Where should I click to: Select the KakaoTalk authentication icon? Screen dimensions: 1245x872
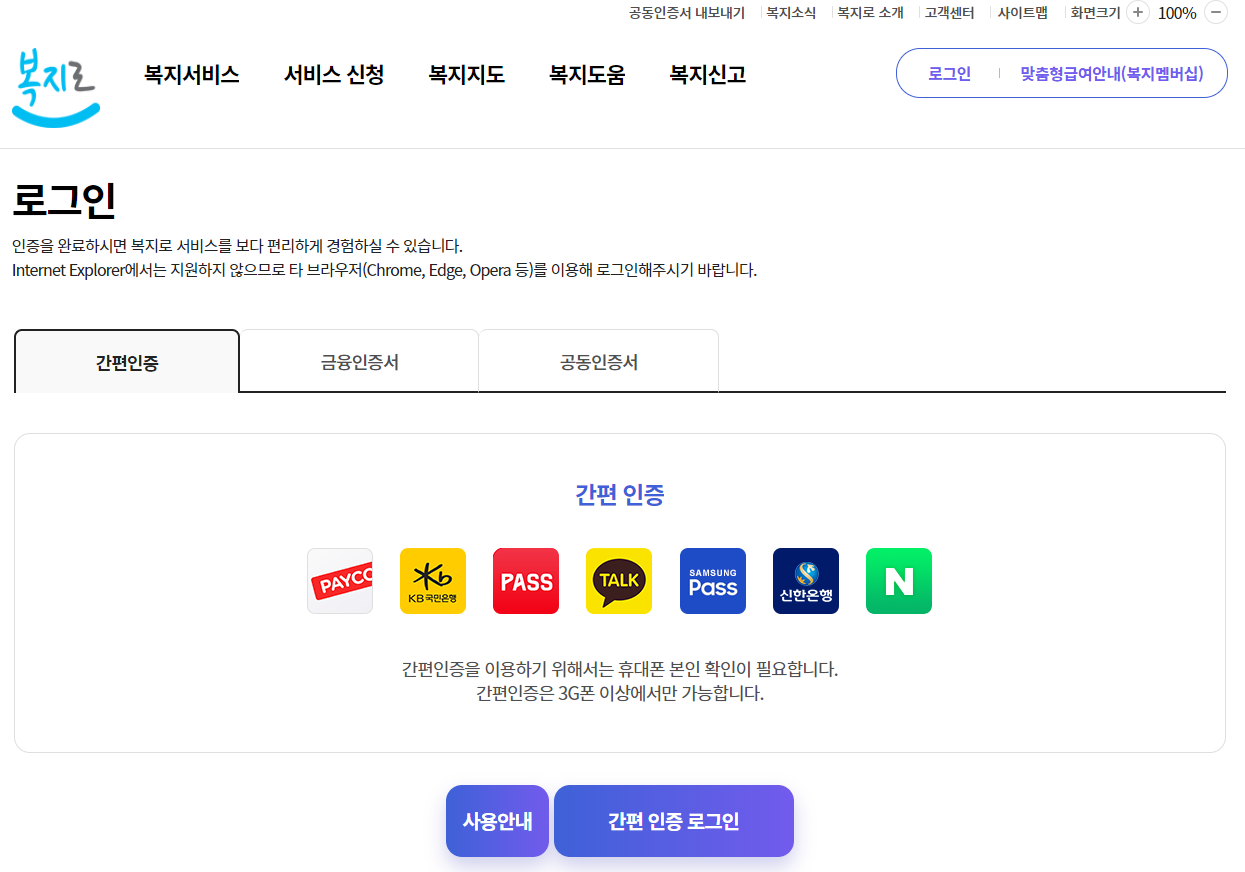618,581
